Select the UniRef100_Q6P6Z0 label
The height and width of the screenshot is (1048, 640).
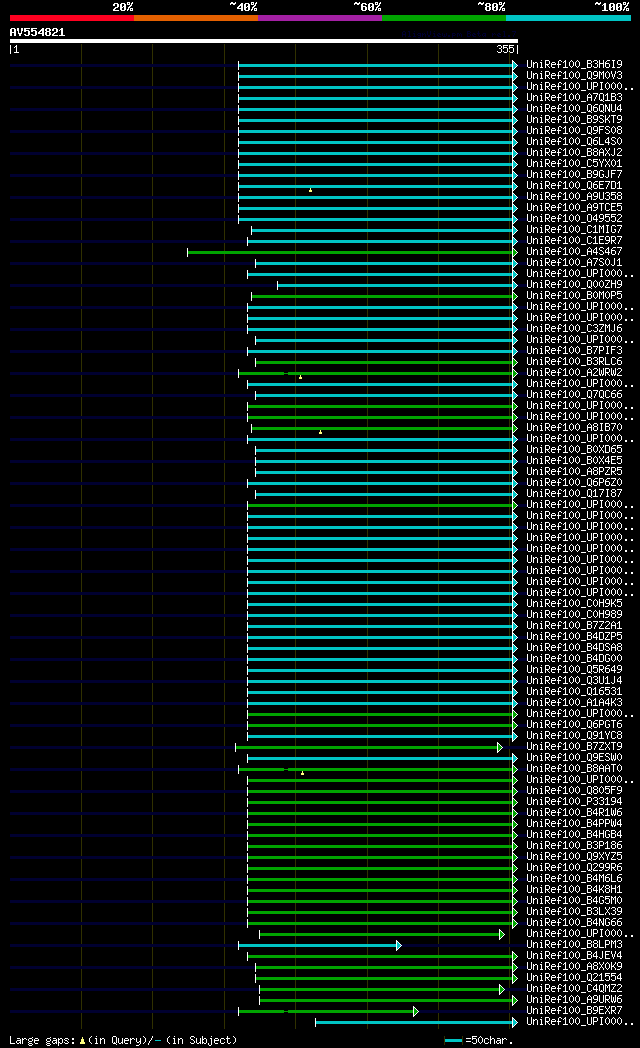point(574,483)
